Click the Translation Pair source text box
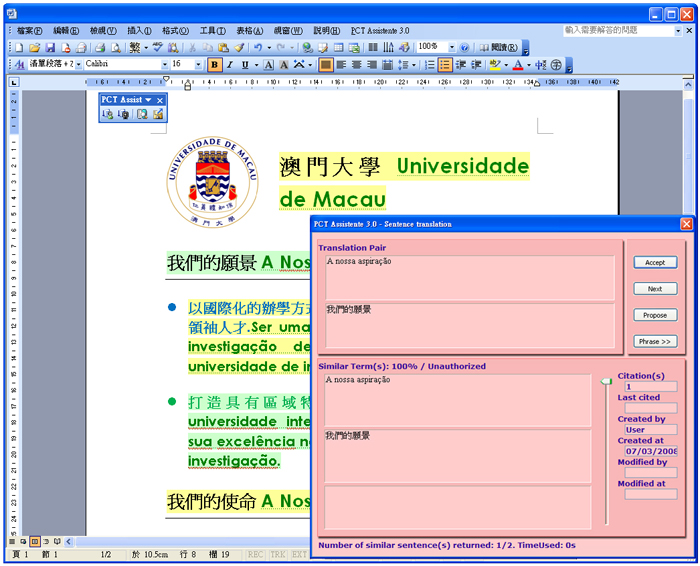 coord(470,278)
